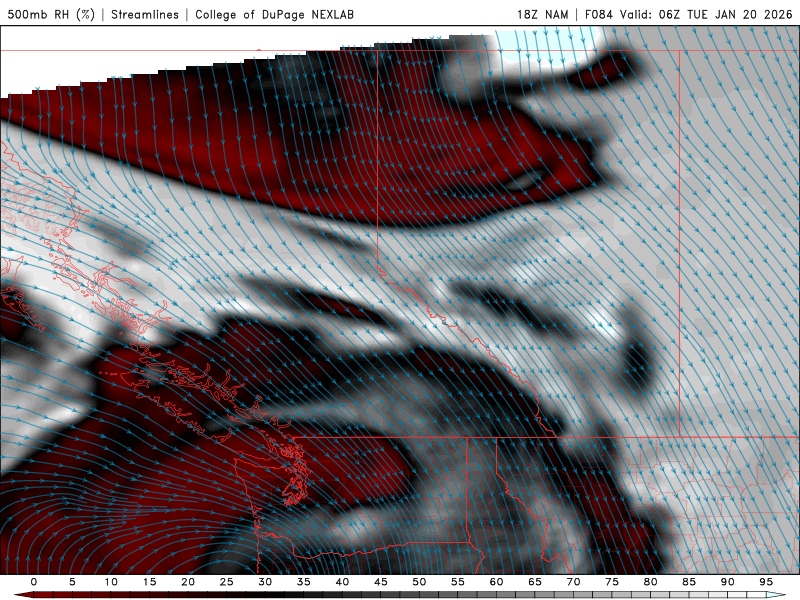The image size is (800, 600).
Task: Click the "40" legend number
Action: tap(342, 582)
